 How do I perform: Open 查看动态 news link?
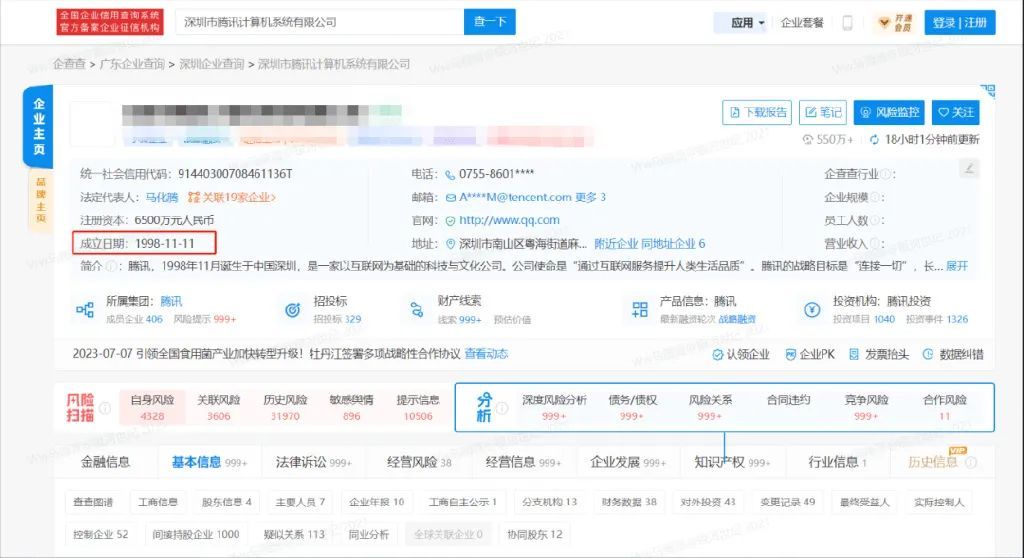[487, 353]
